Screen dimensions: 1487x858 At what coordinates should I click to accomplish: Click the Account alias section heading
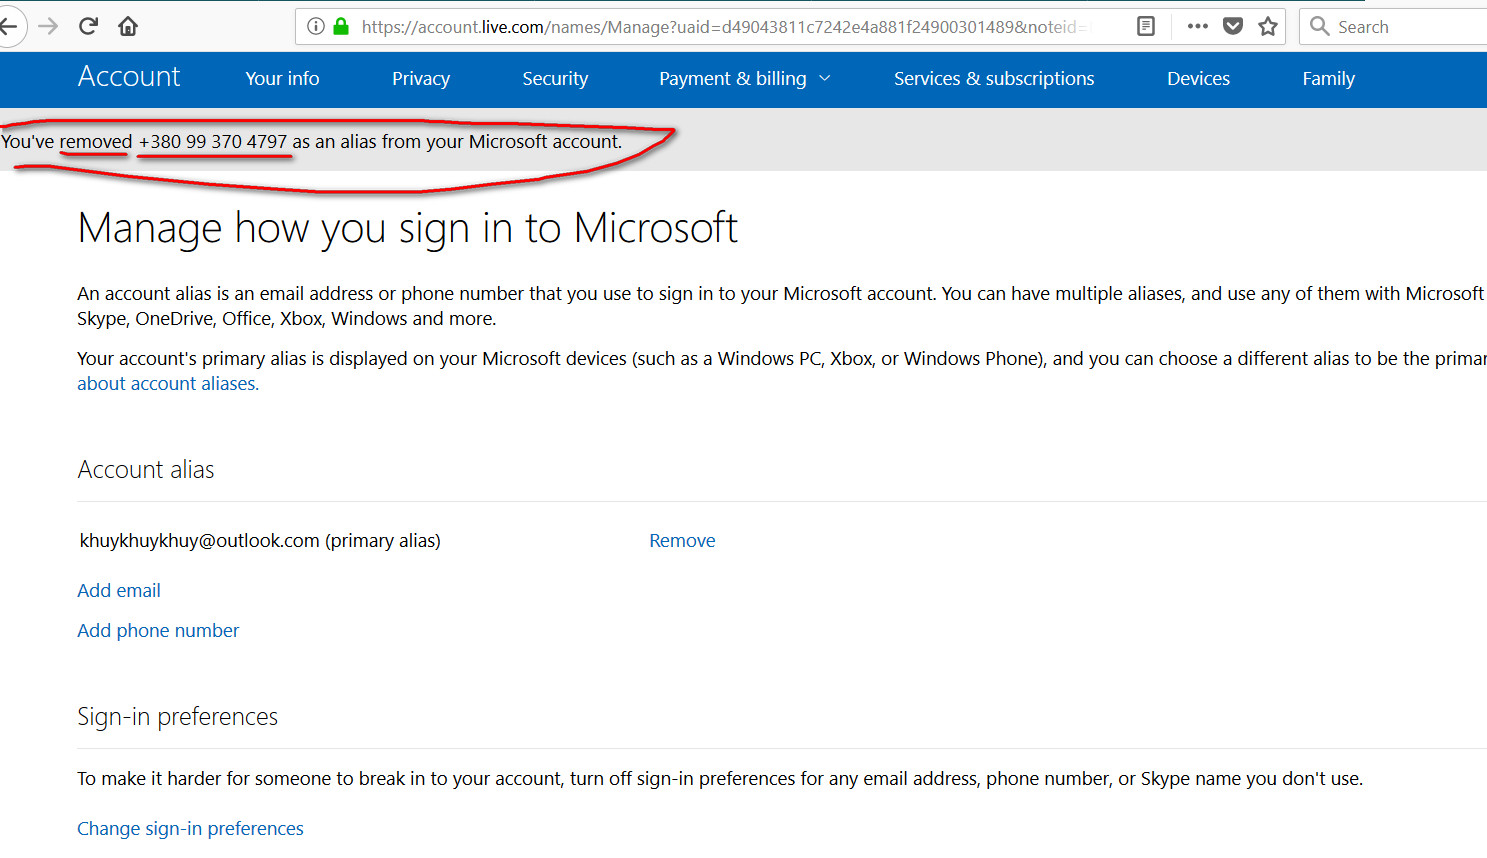(146, 469)
